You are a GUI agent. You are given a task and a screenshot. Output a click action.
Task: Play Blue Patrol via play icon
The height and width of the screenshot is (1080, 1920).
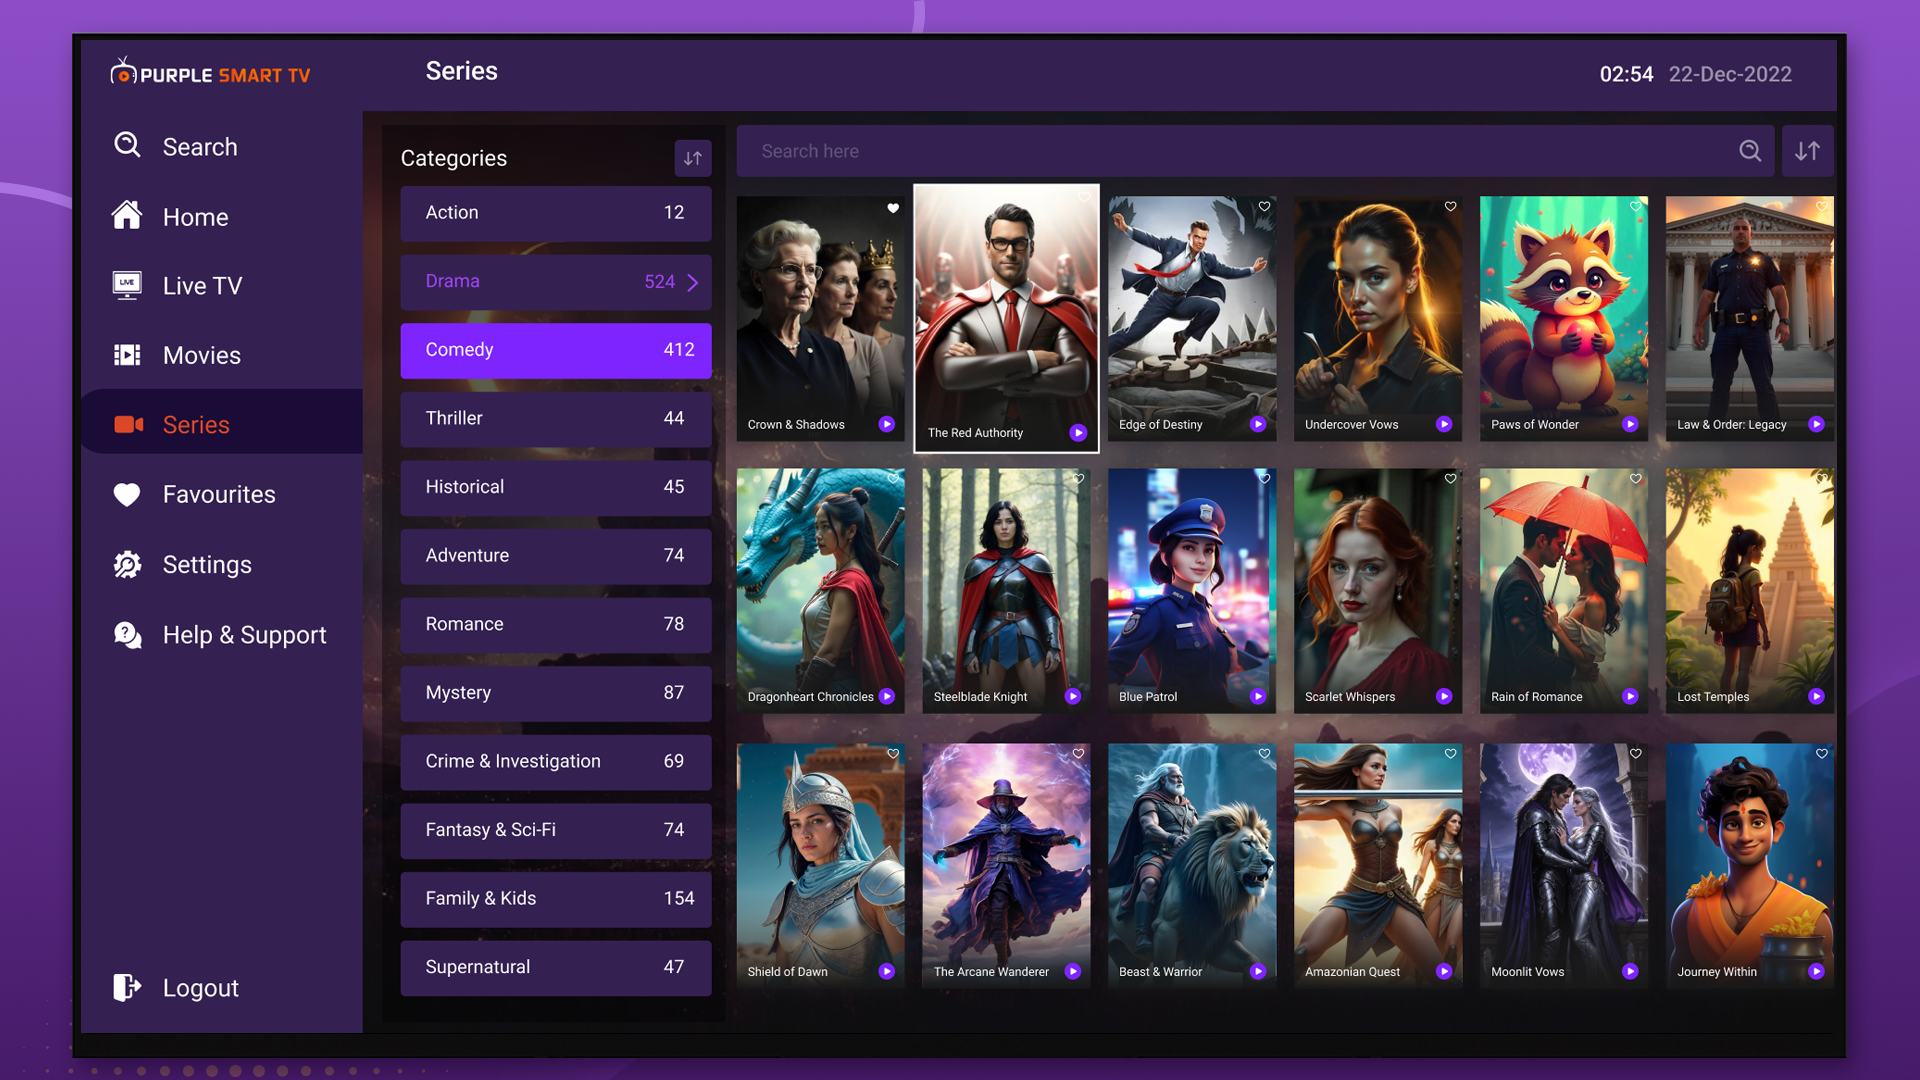tap(1258, 696)
